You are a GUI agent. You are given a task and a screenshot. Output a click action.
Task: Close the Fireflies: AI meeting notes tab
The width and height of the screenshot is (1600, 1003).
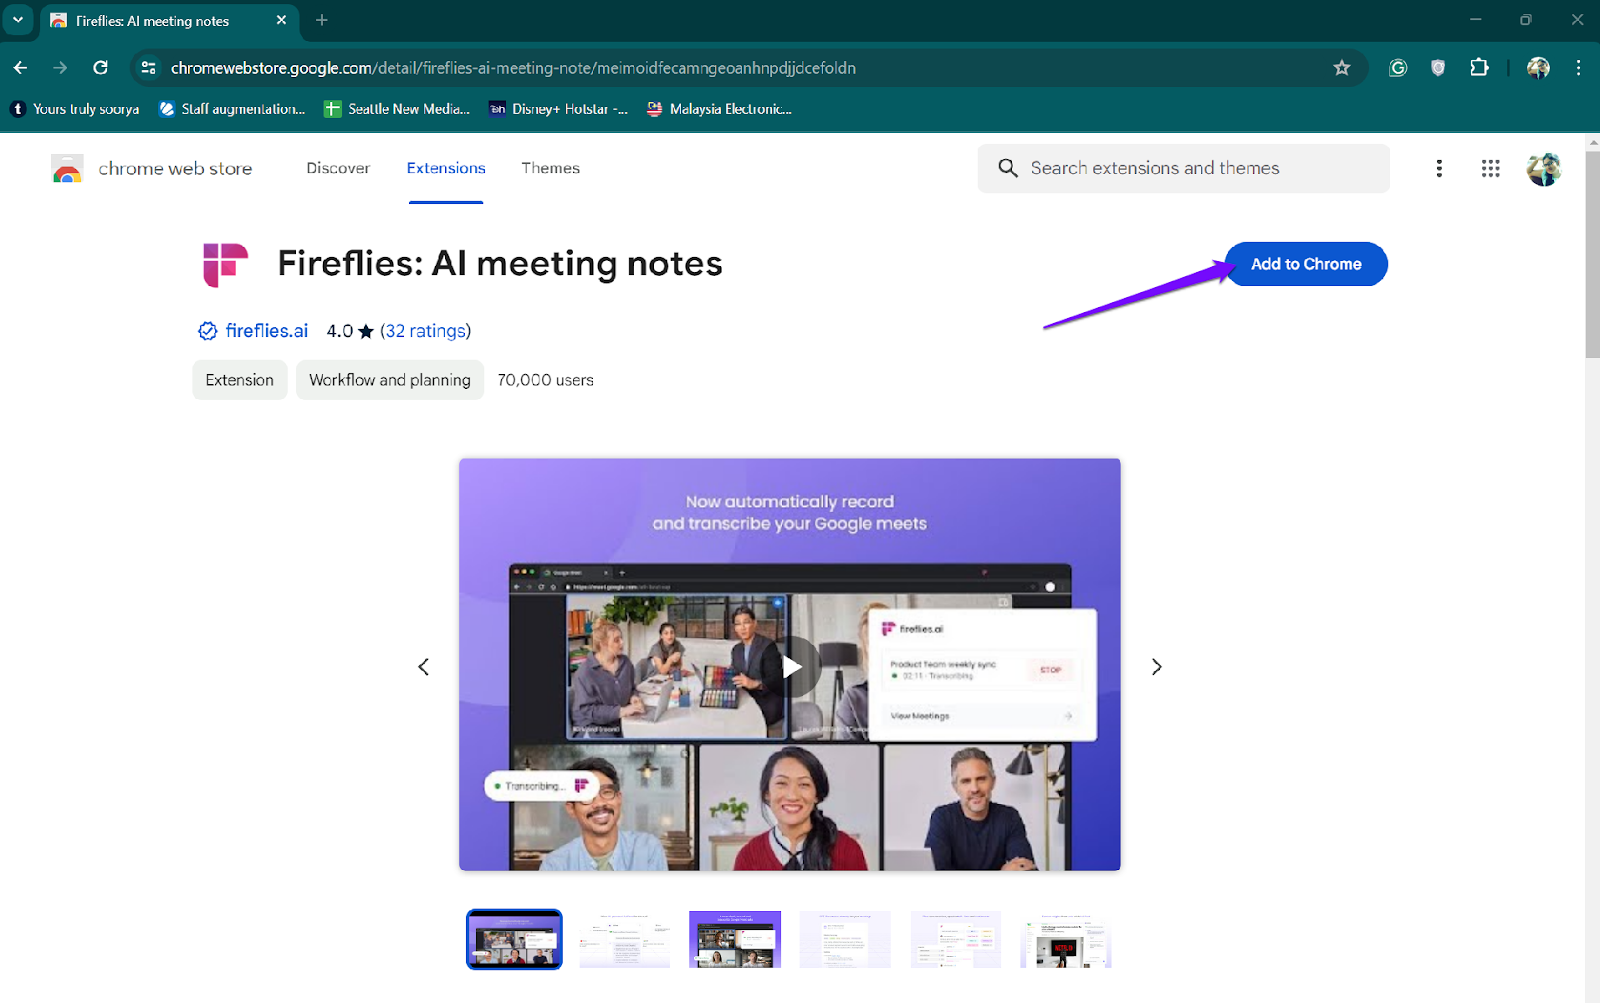click(x=281, y=20)
